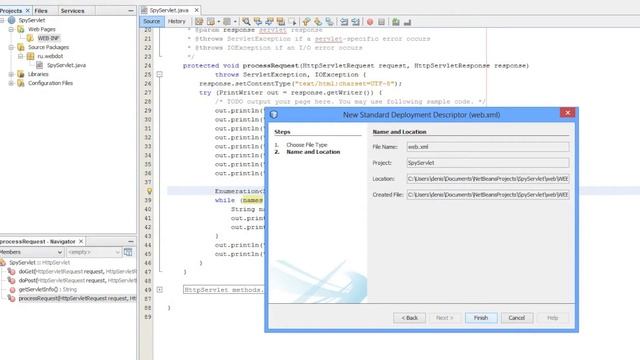640x360 pixels.
Task: Expand the Libraries node
Action: (11, 74)
